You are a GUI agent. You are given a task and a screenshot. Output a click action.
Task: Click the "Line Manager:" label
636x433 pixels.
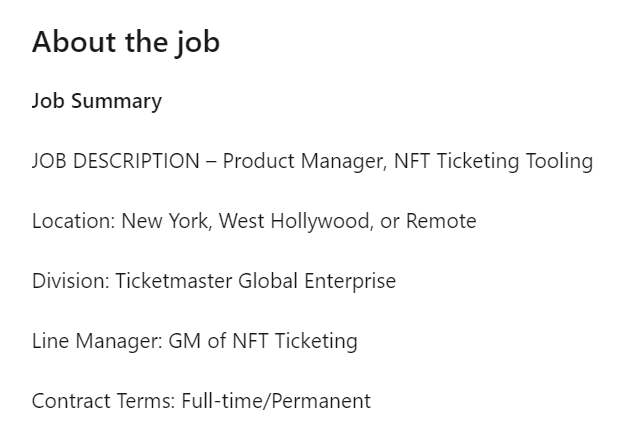pos(93,341)
